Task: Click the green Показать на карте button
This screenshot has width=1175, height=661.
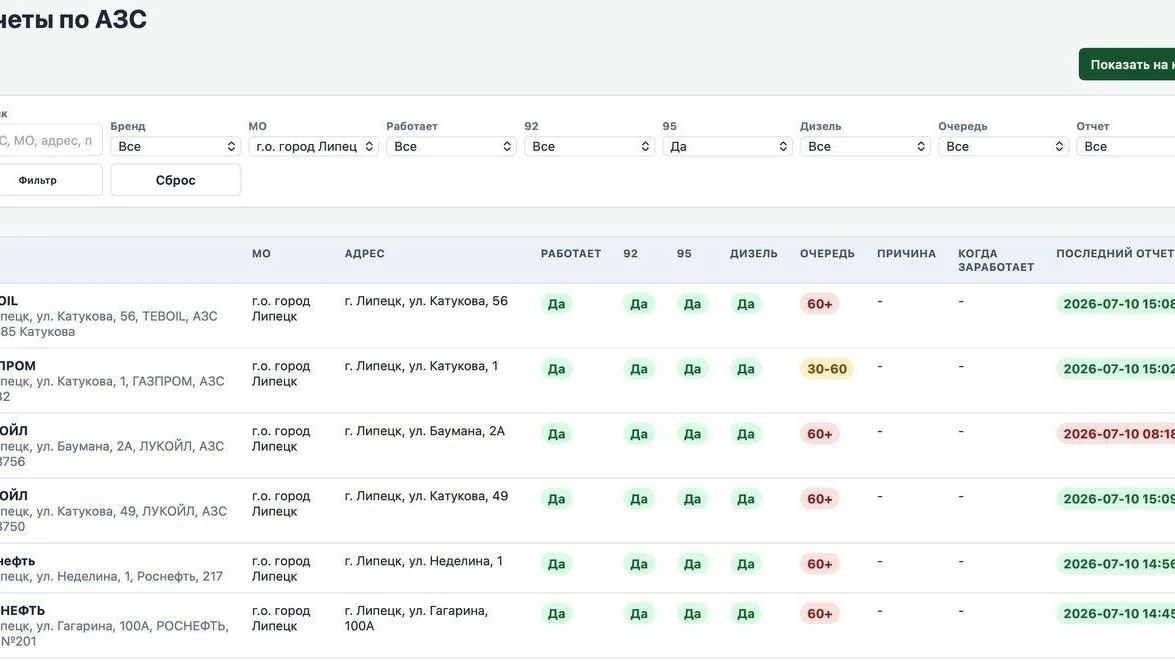Action: point(1127,64)
